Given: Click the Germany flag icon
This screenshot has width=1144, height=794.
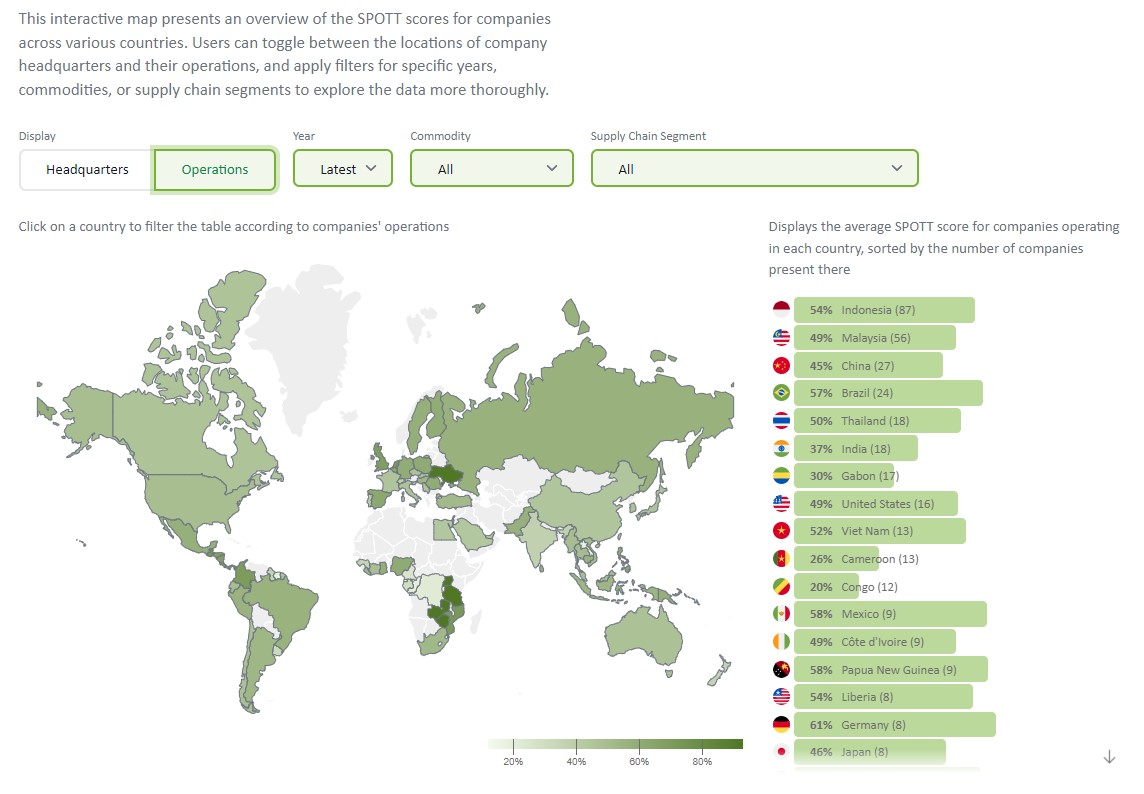Looking at the screenshot, I should click(781, 723).
